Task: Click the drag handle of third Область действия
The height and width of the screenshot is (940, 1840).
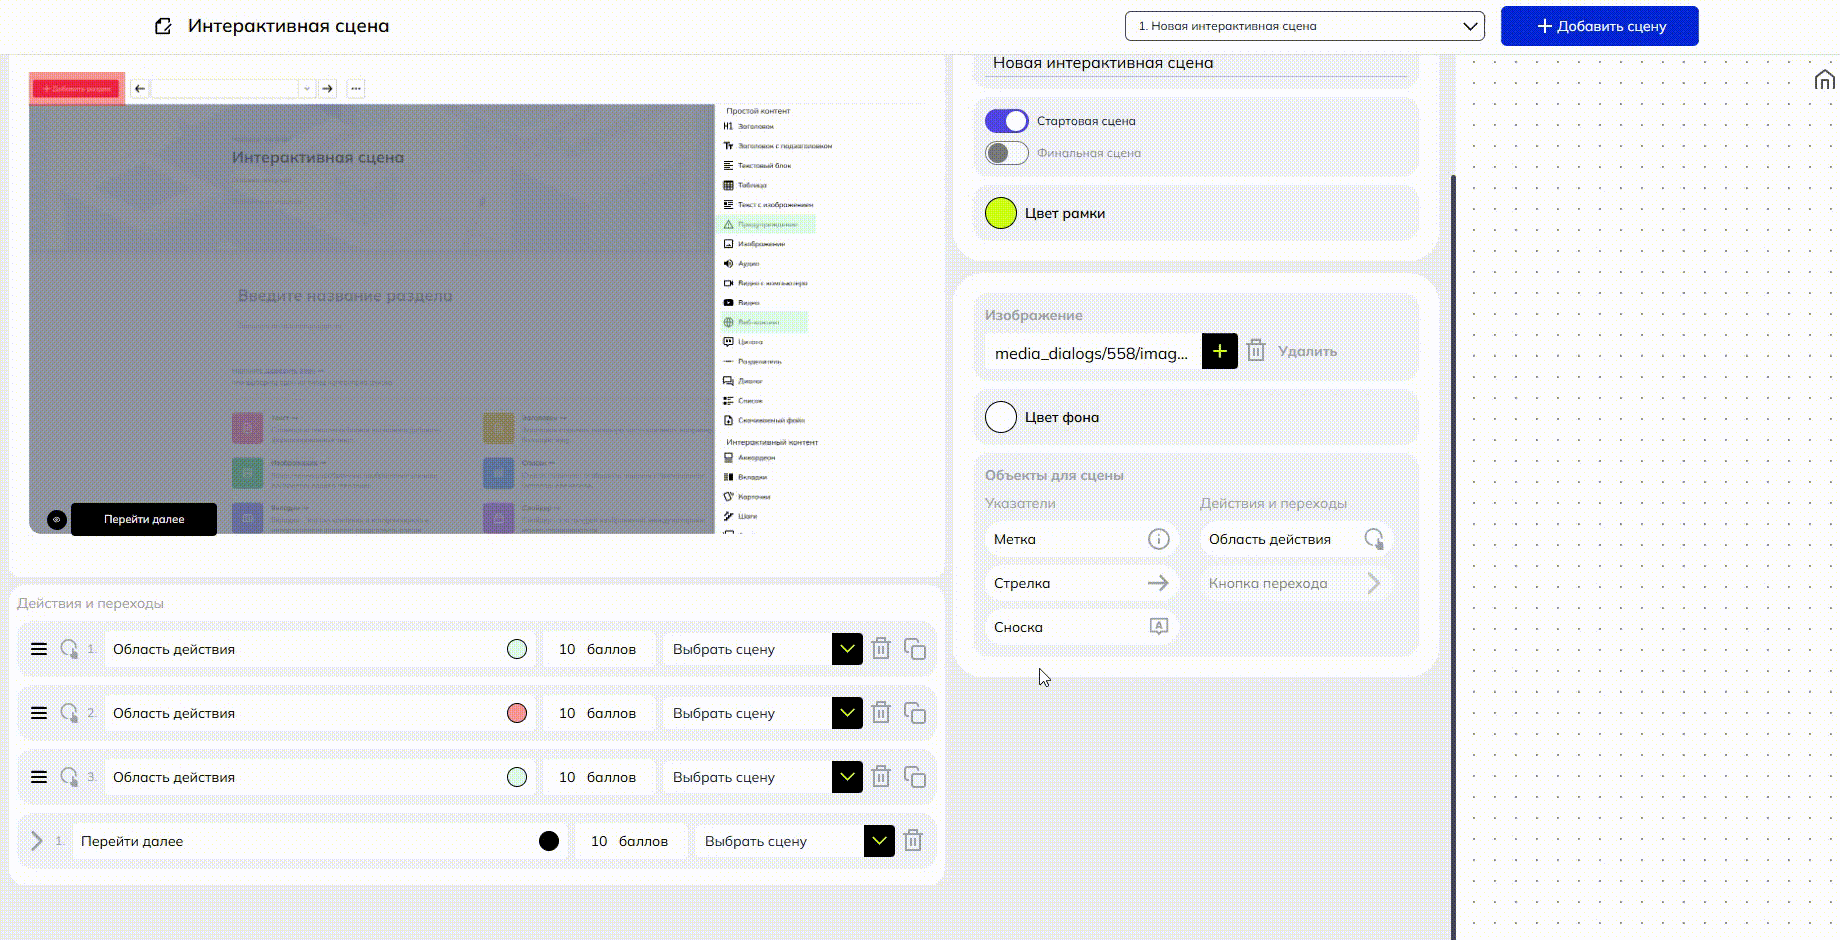Action: coord(39,777)
